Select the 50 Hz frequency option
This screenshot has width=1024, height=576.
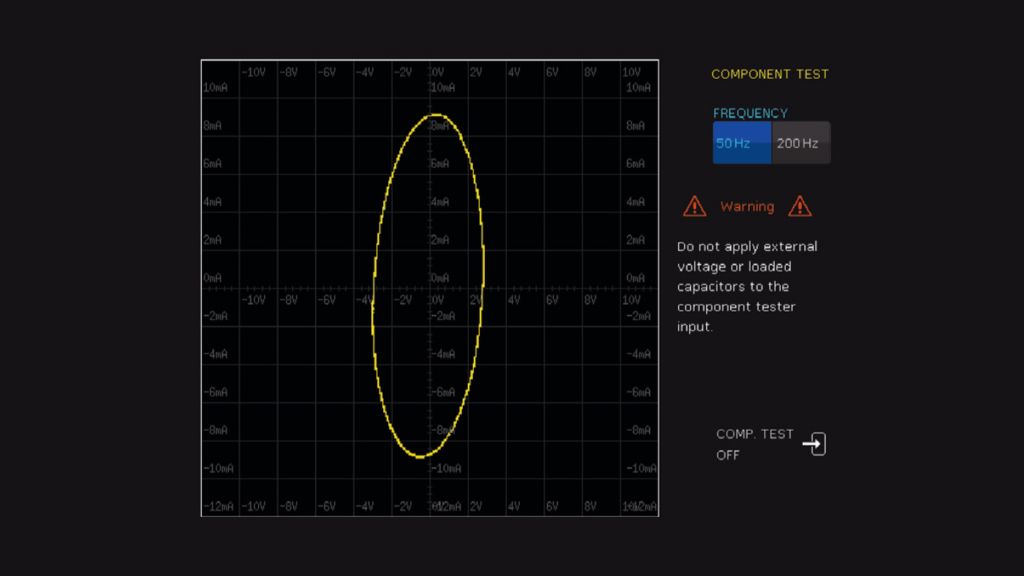[741, 143]
